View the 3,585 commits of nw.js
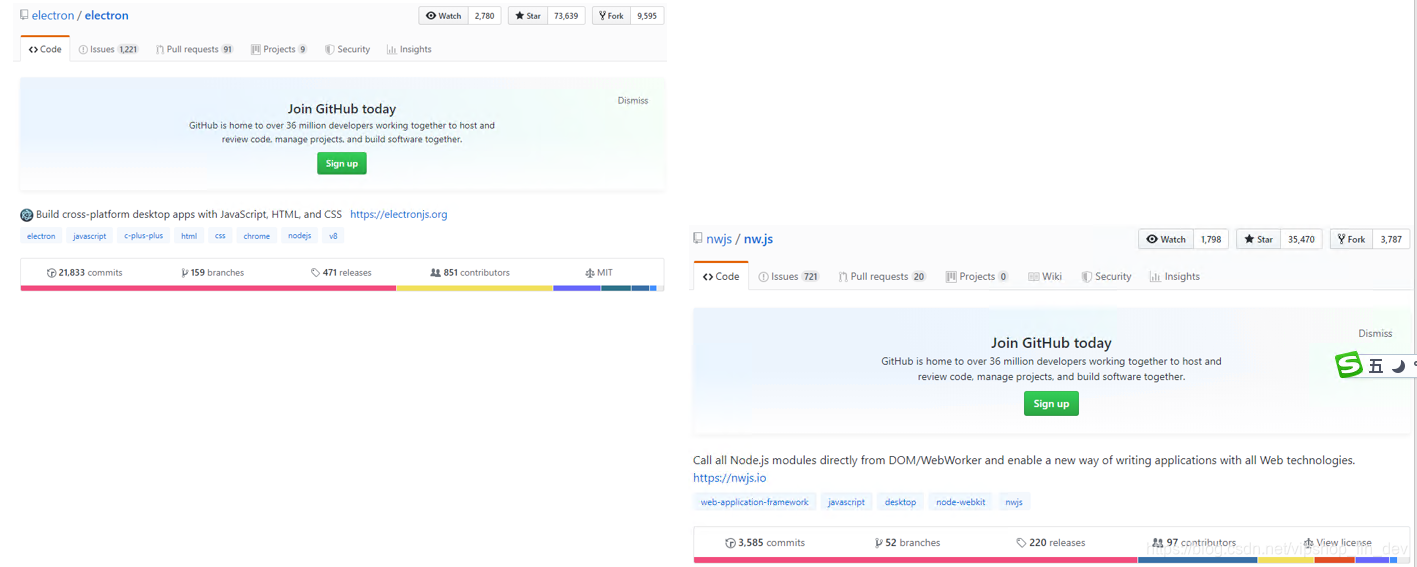This screenshot has height=567, width=1417. [765, 543]
